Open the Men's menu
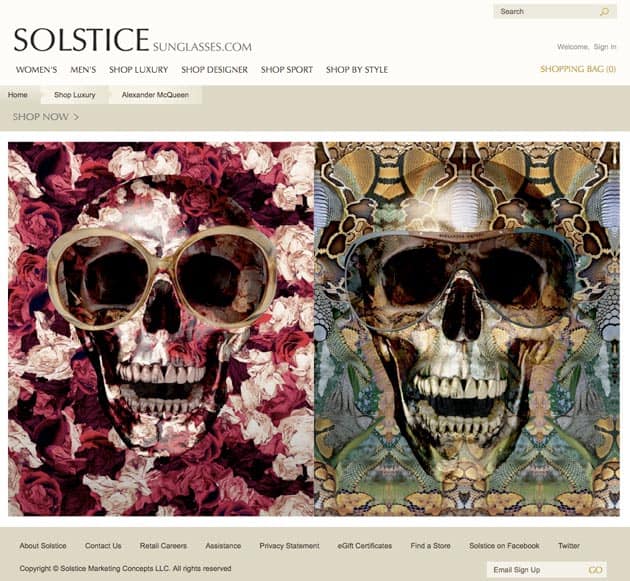630x581 pixels. tap(83, 70)
